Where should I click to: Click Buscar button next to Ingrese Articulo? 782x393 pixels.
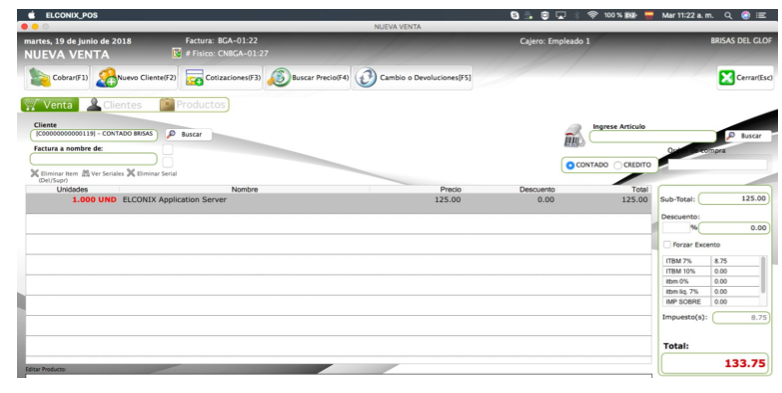tap(748, 136)
